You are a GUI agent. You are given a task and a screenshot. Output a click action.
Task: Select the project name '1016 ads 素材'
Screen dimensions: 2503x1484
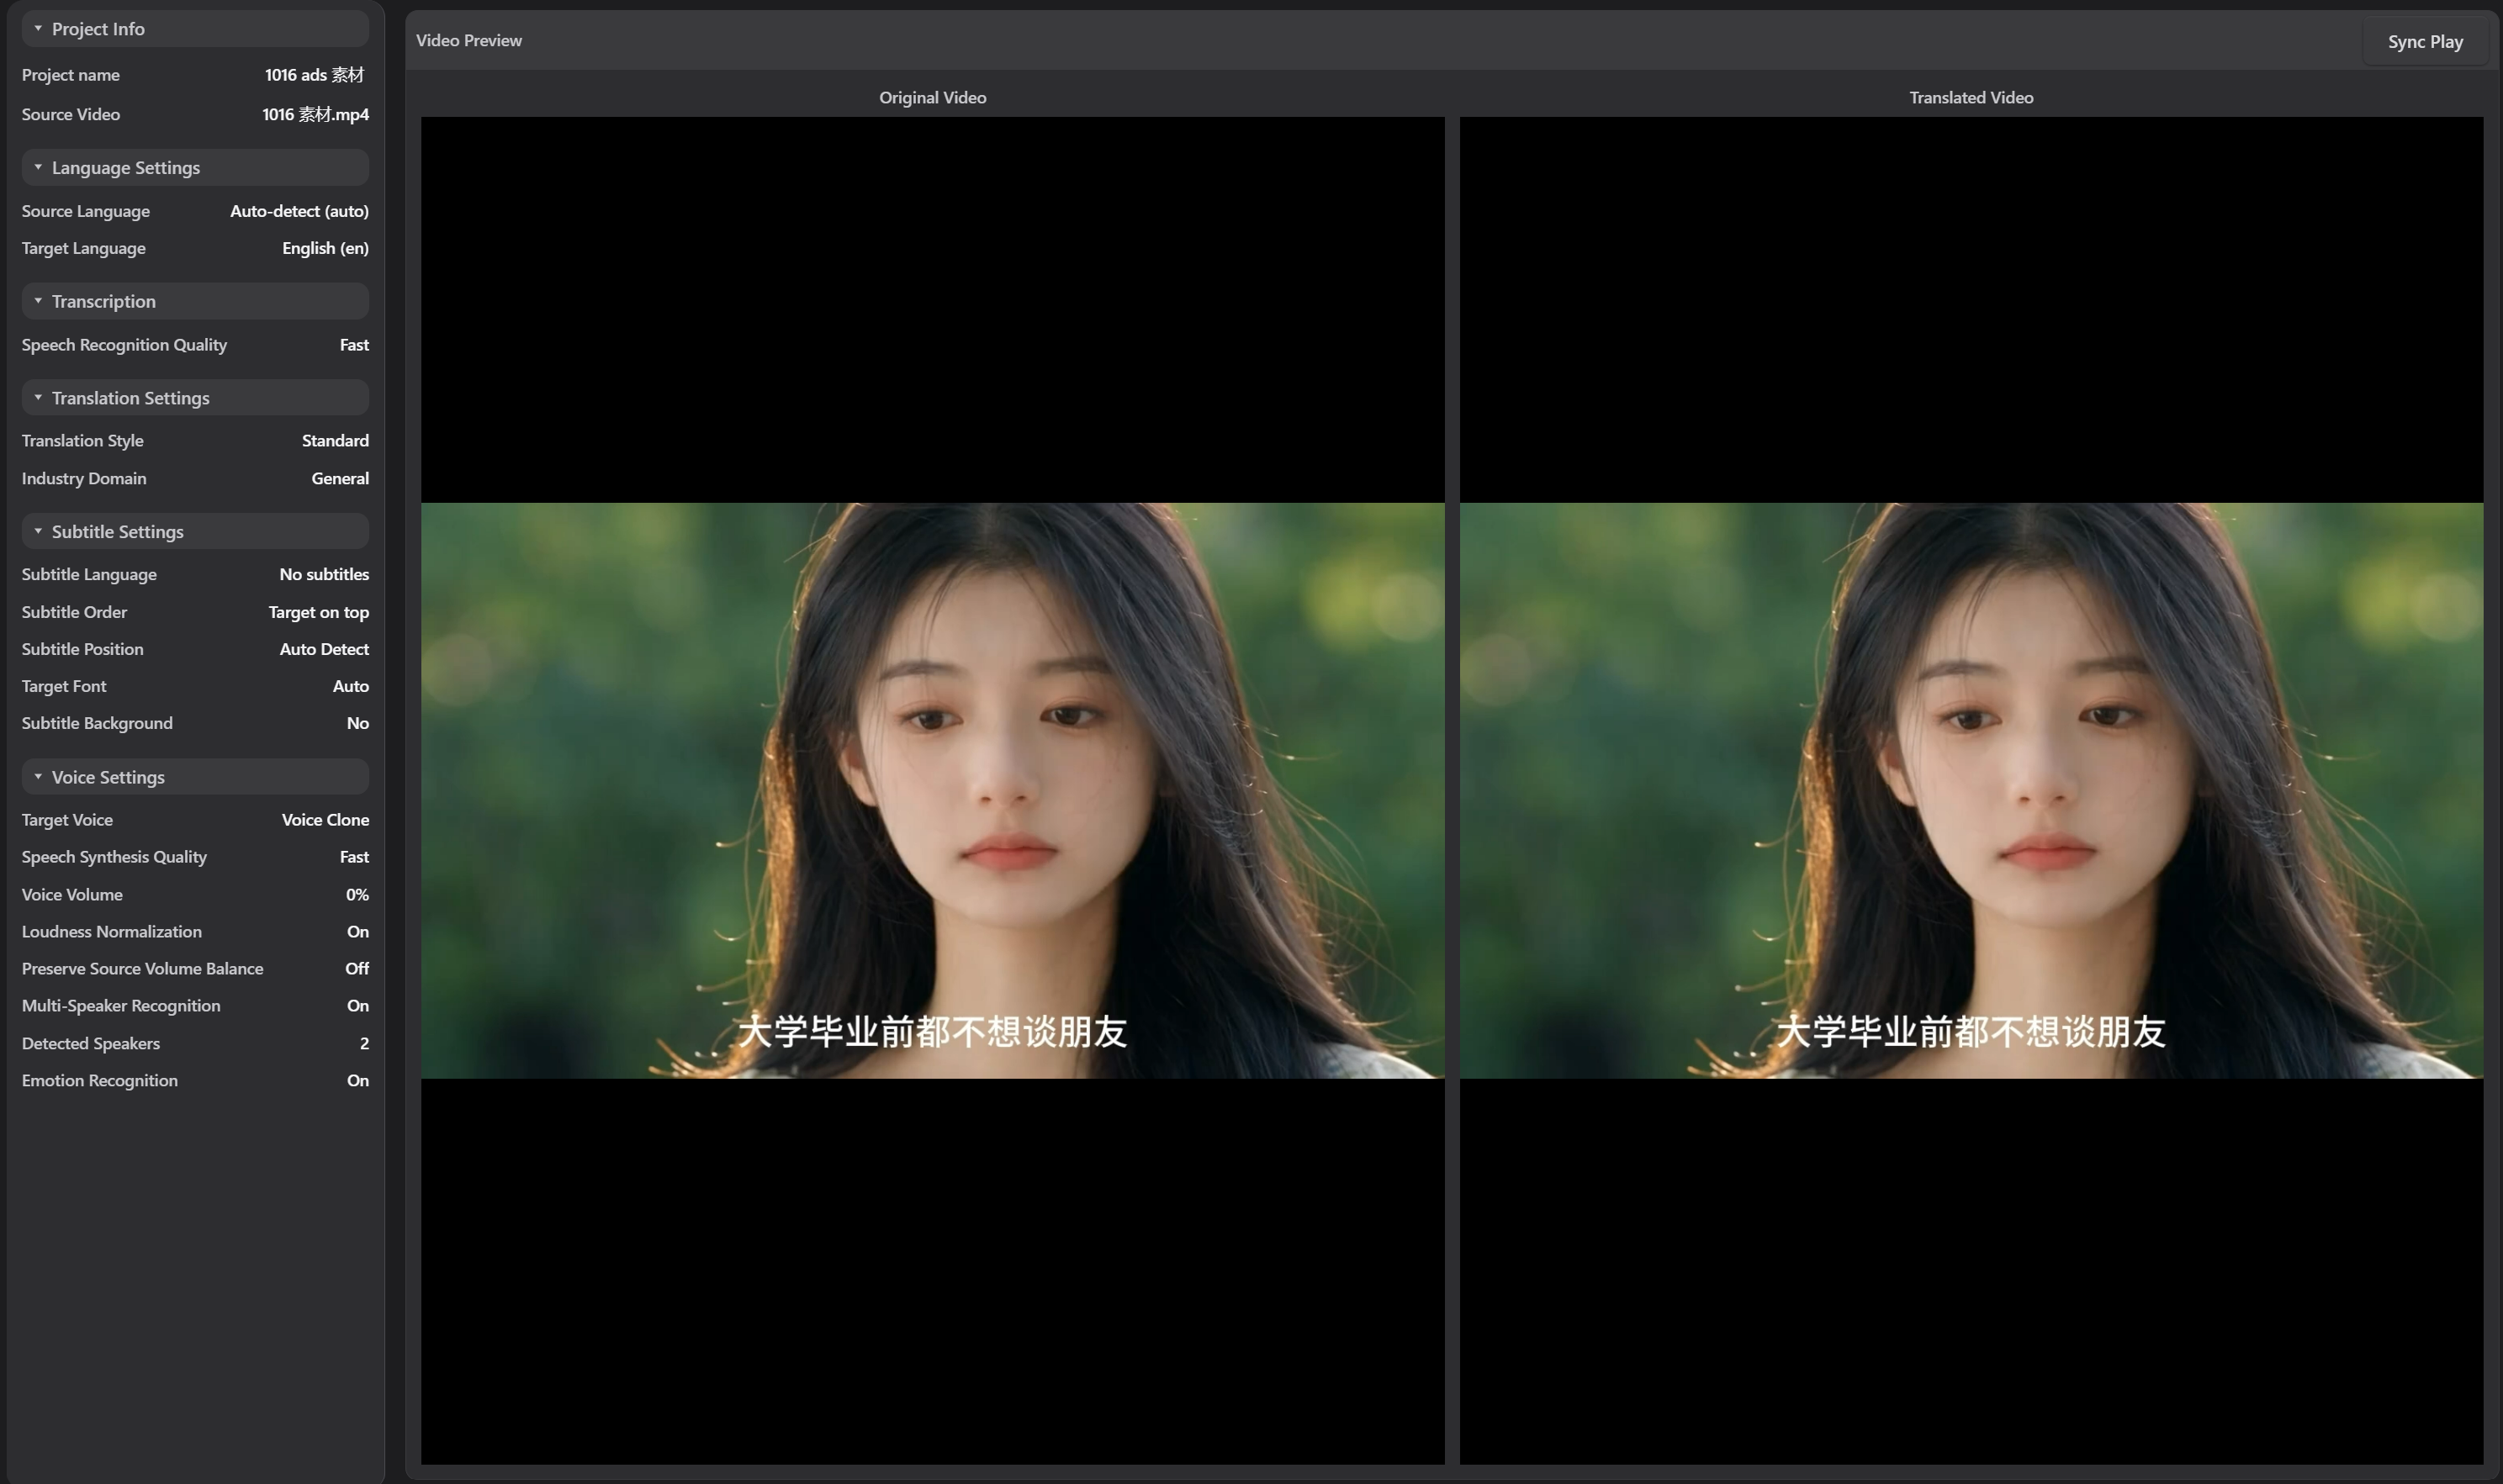pos(315,75)
